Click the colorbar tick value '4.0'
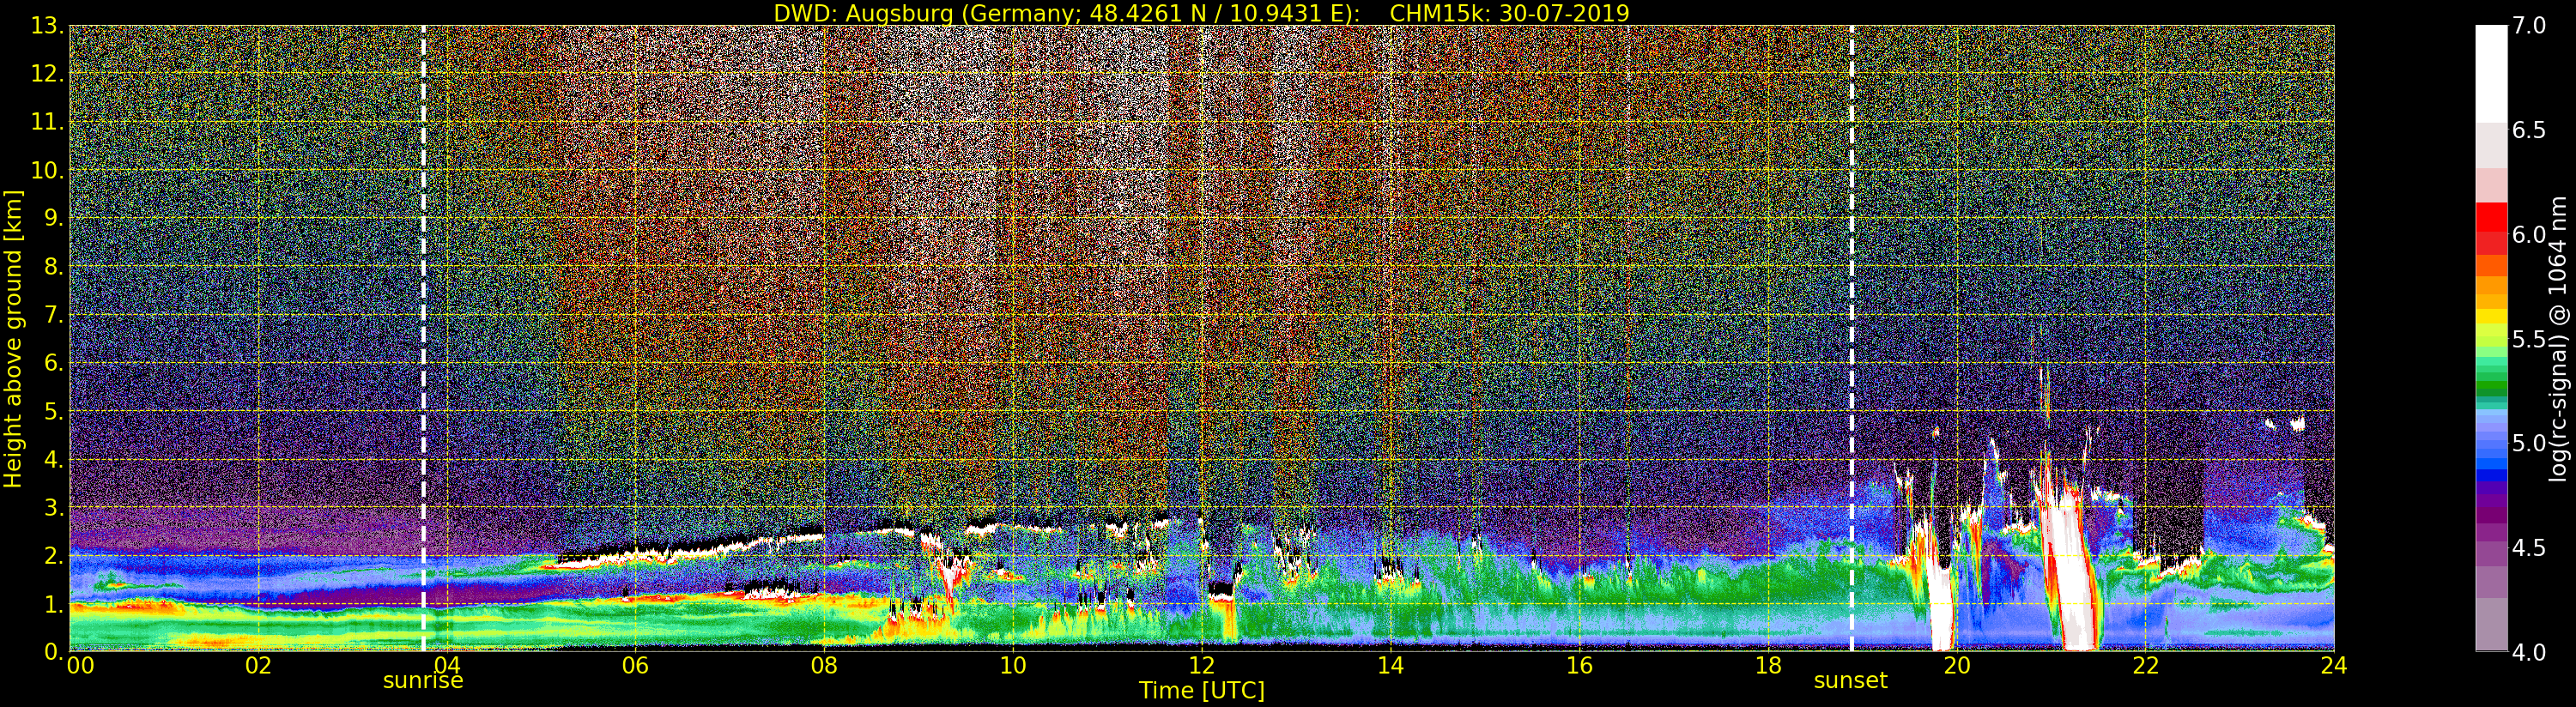 [2529, 652]
